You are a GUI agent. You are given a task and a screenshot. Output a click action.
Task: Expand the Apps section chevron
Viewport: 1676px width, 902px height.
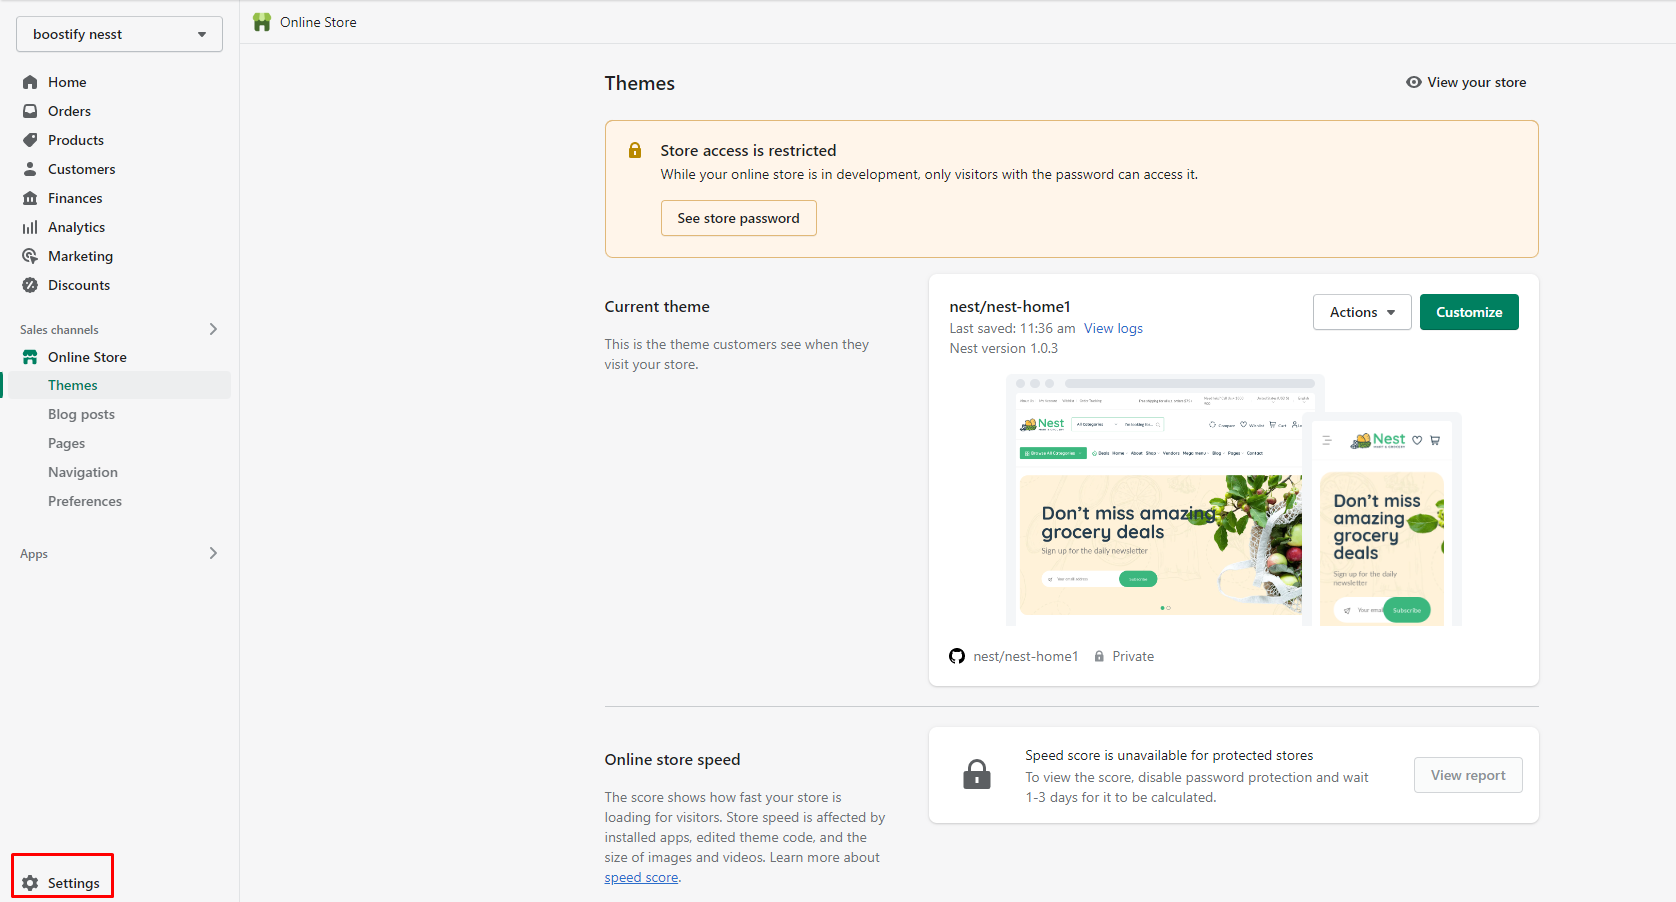pos(213,553)
